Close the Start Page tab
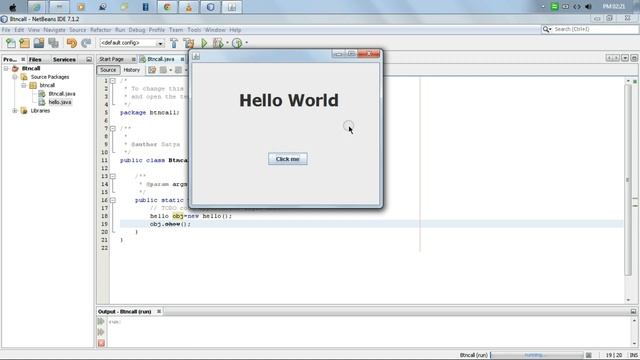640x360 pixels. 133,60
